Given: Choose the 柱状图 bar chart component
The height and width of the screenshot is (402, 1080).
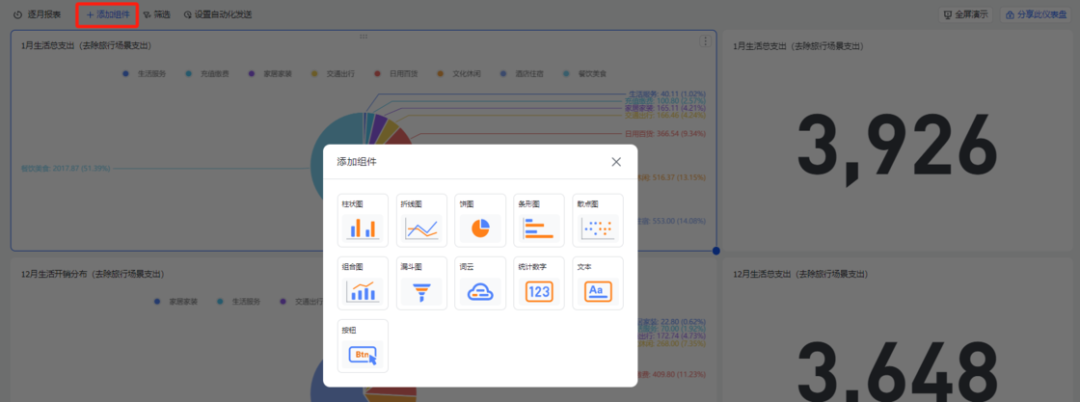Looking at the screenshot, I should pyautogui.click(x=362, y=220).
